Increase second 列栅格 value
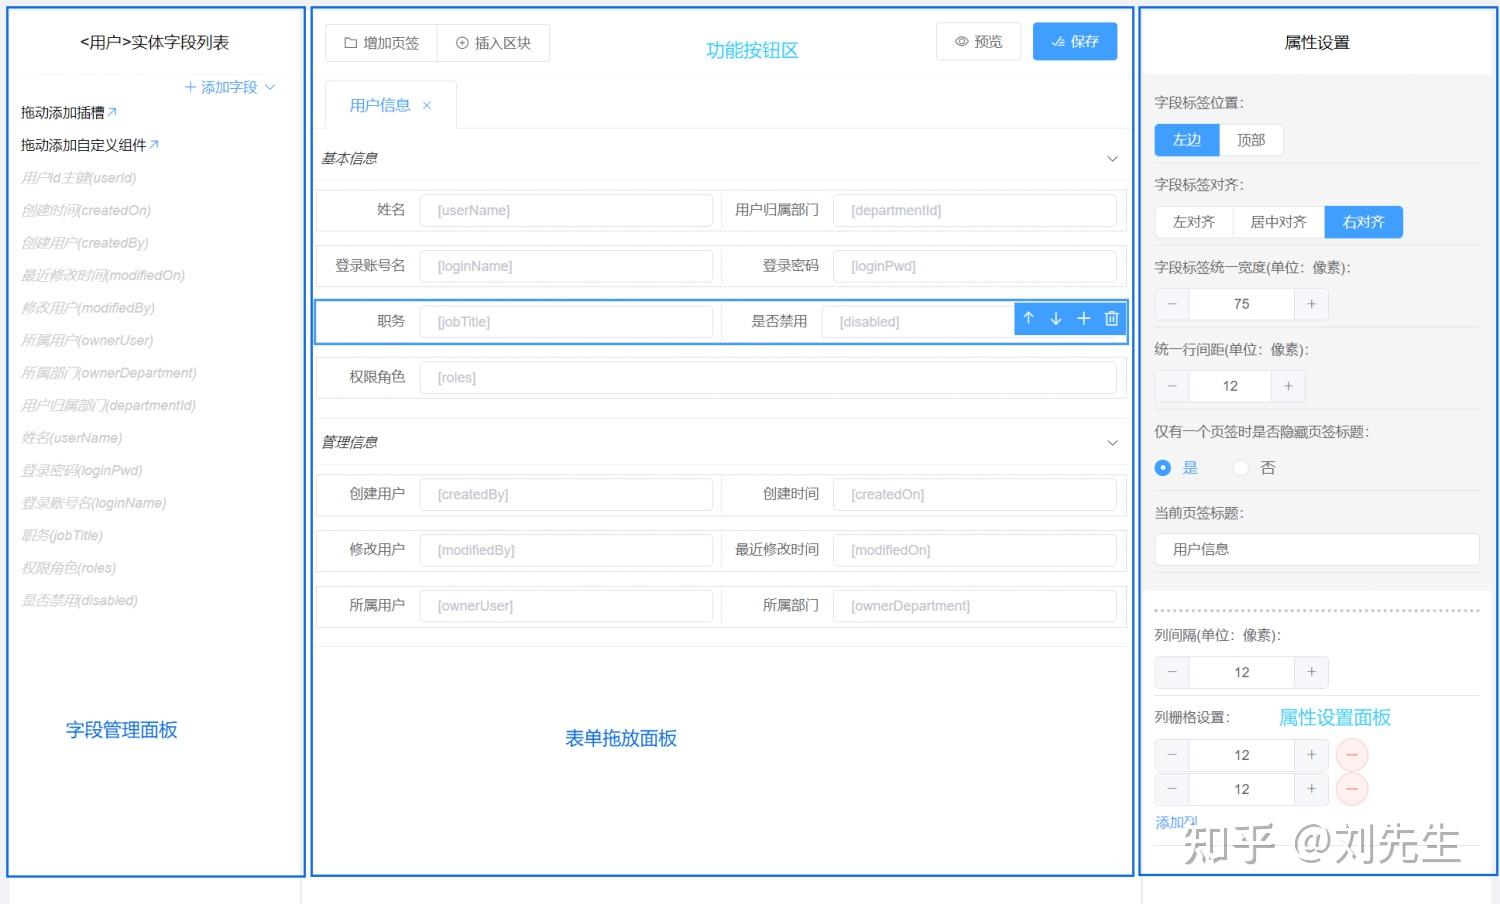 coord(1311,789)
